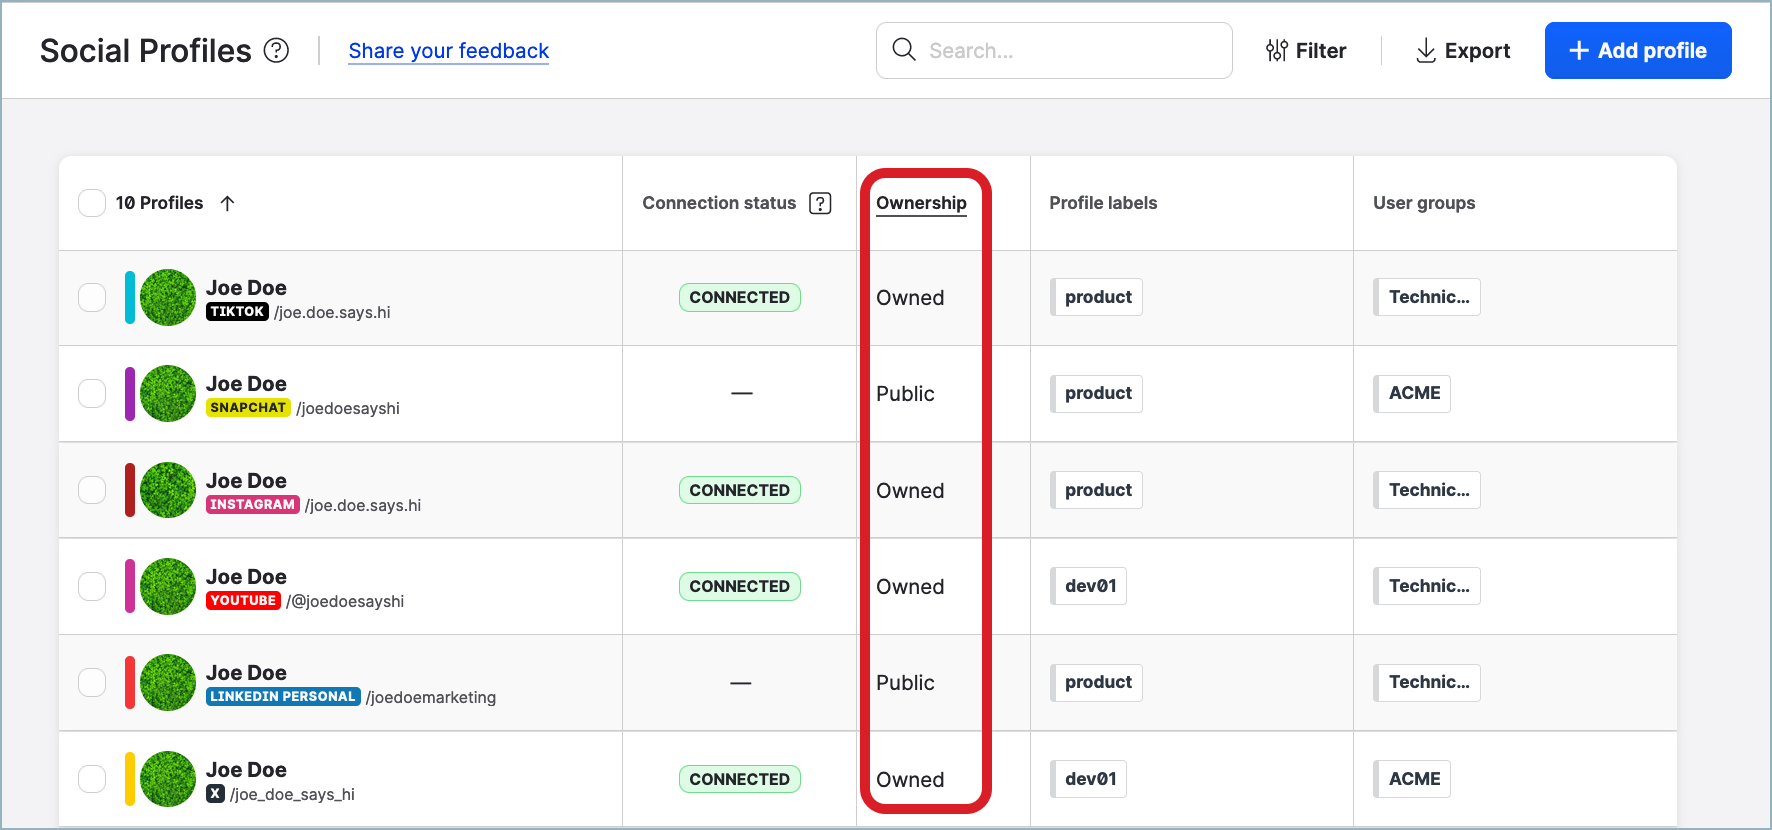
Task: Select the Instagram profile row checkbox
Action: click(x=92, y=490)
